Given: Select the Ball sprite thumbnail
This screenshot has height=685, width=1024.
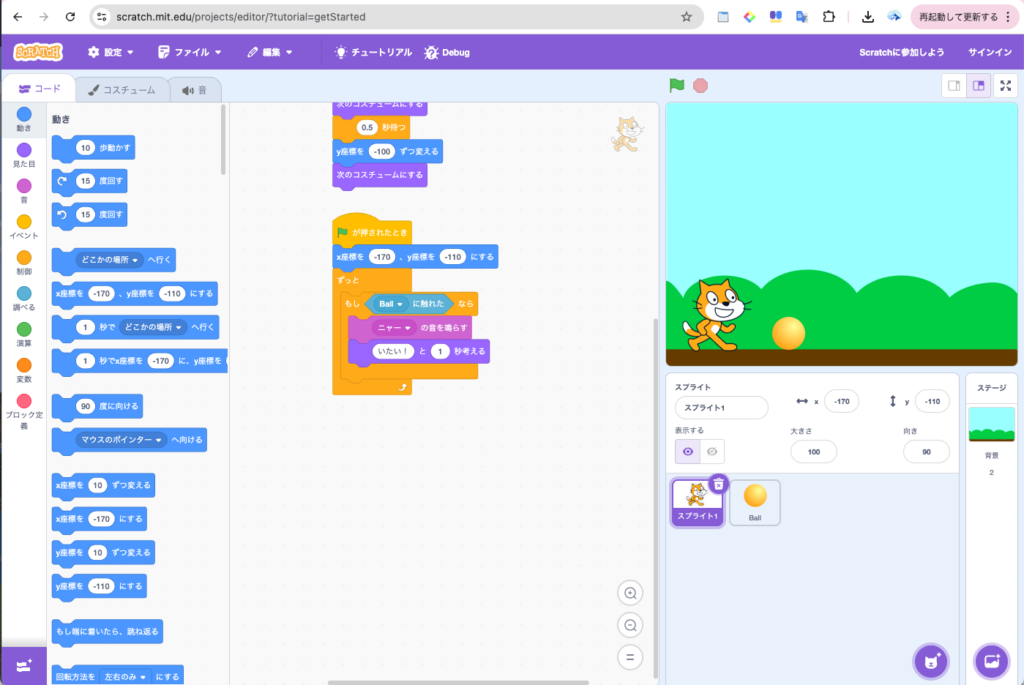Looking at the screenshot, I should point(755,502).
